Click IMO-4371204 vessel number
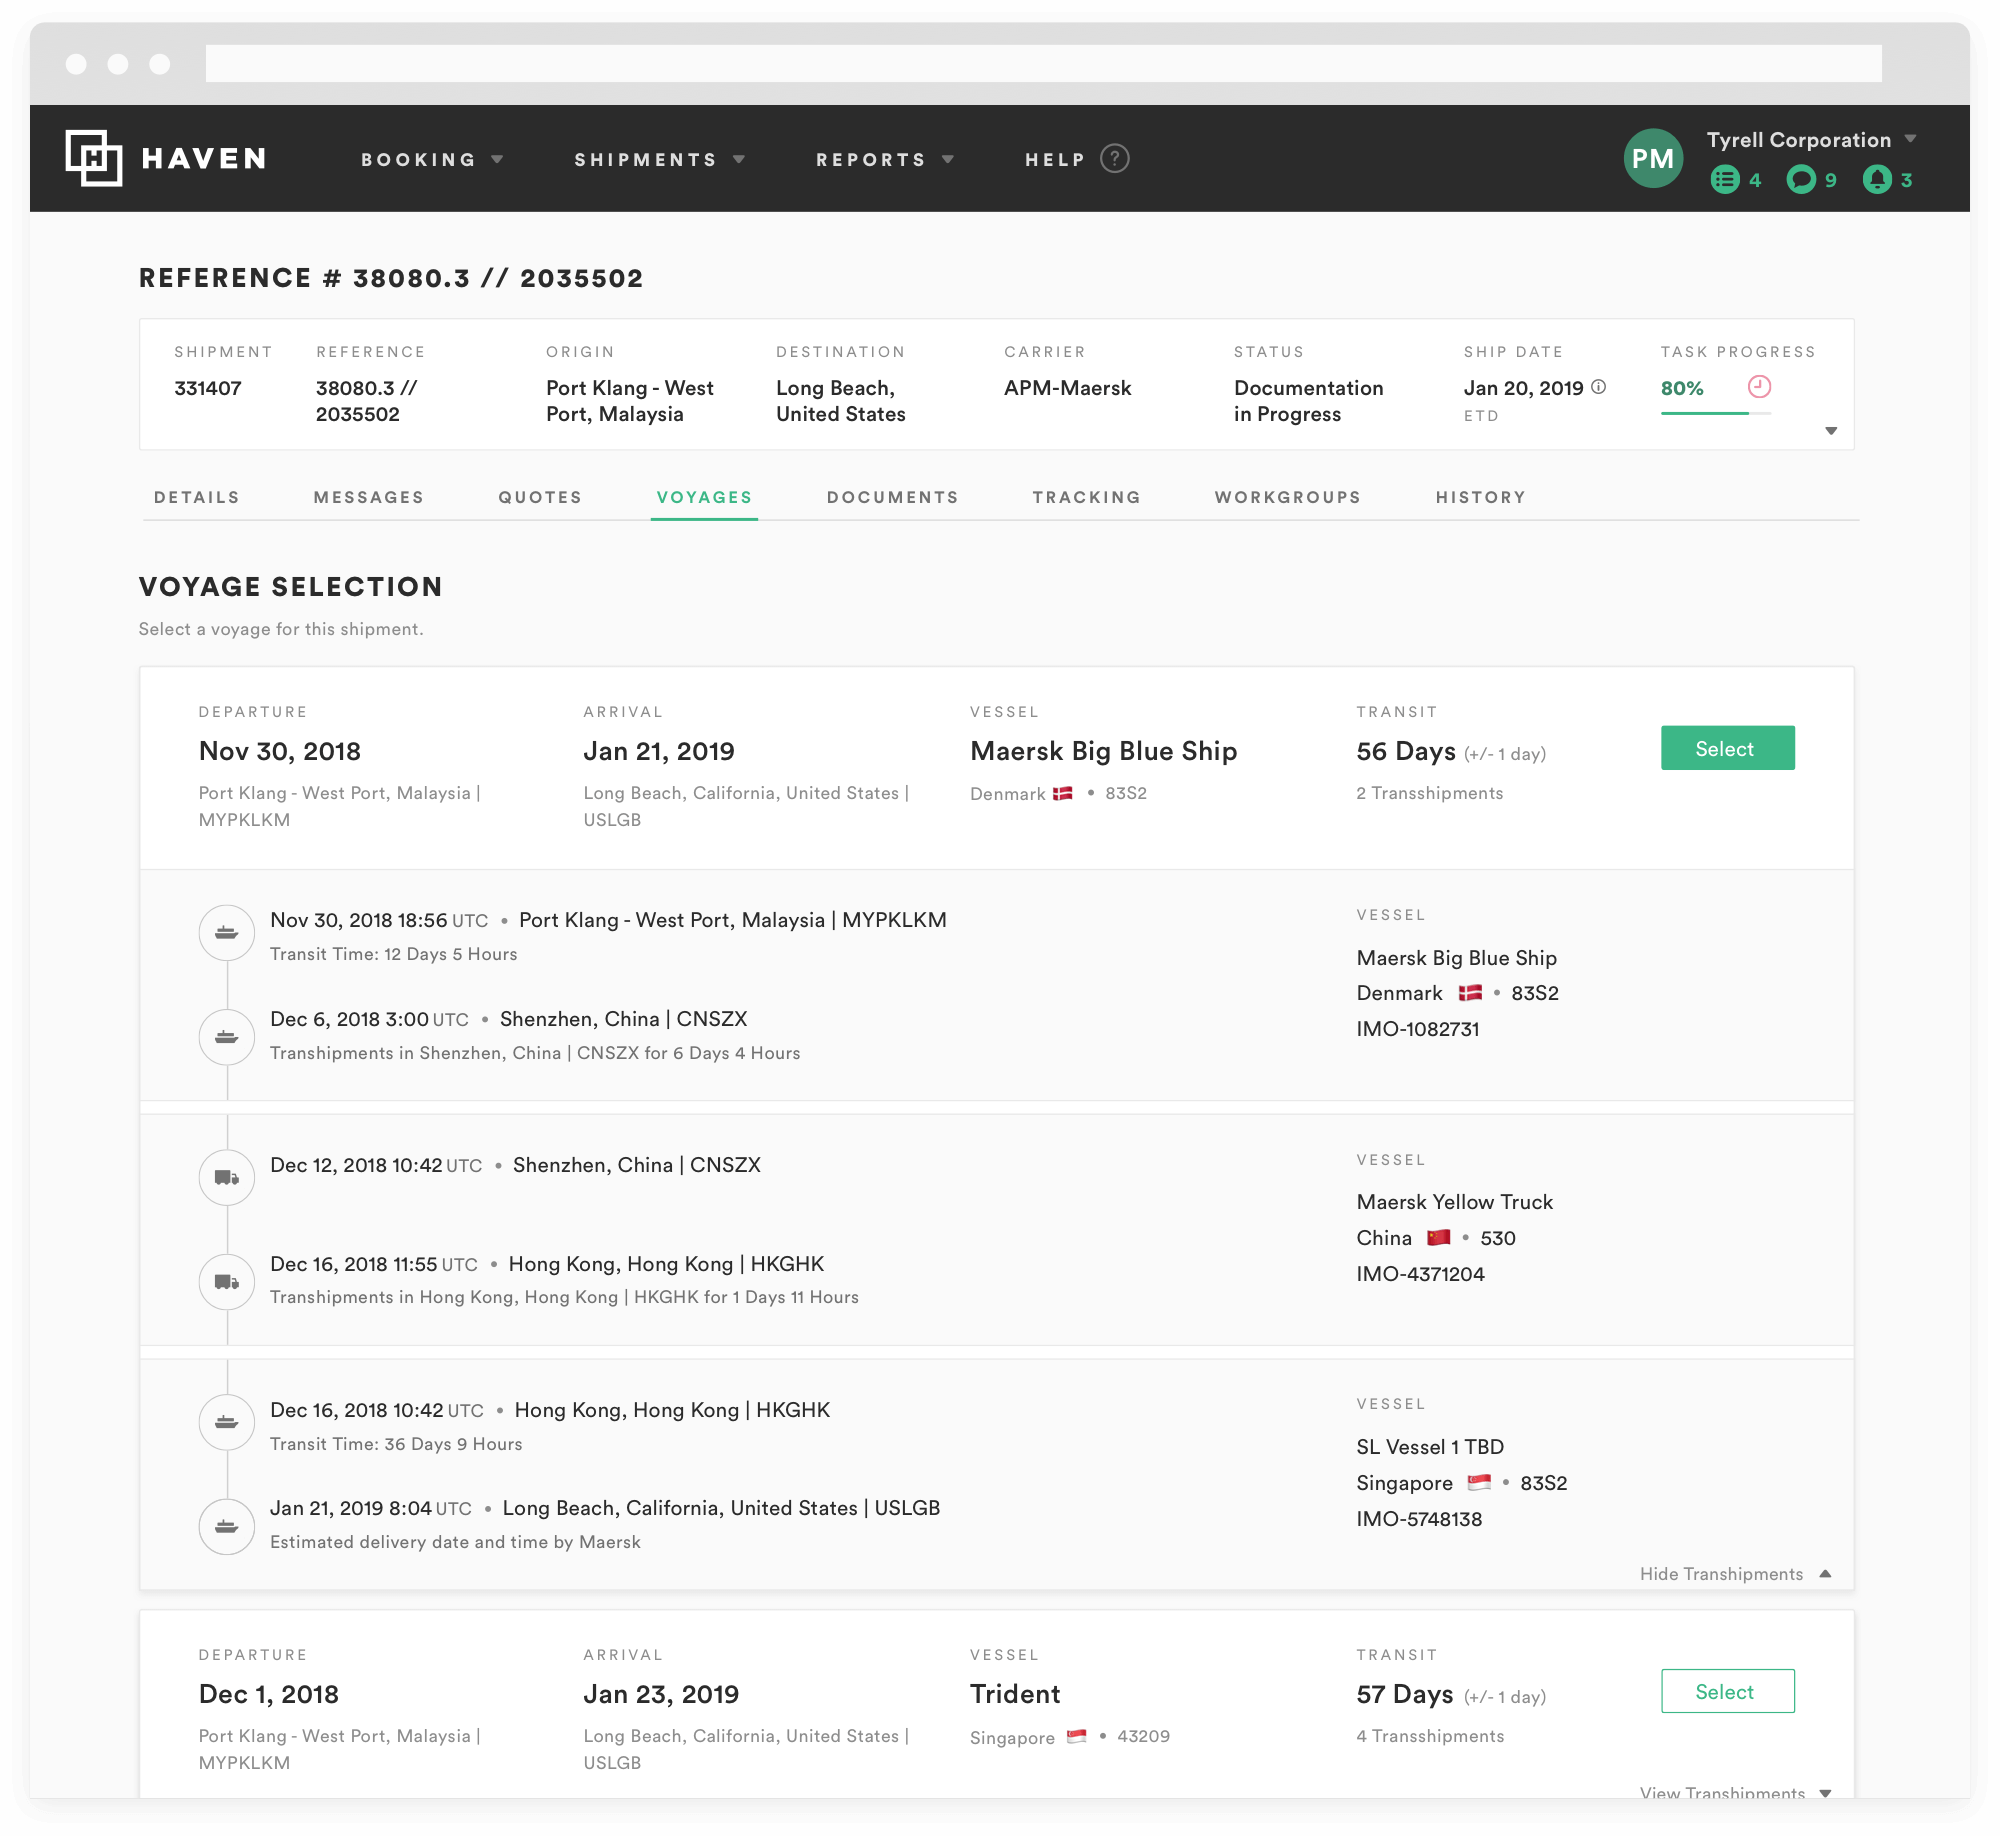The height and width of the screenshot is (1836, 2000). [x=1421, y=1274]
